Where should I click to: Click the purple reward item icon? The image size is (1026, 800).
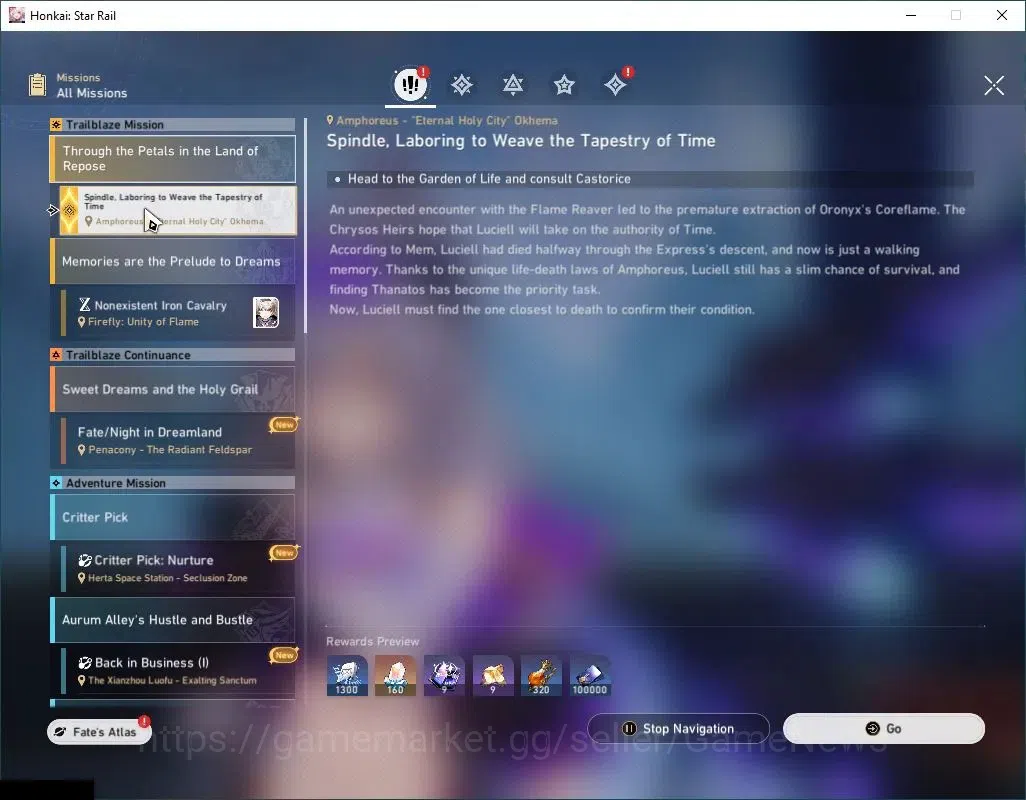[444, 675]
